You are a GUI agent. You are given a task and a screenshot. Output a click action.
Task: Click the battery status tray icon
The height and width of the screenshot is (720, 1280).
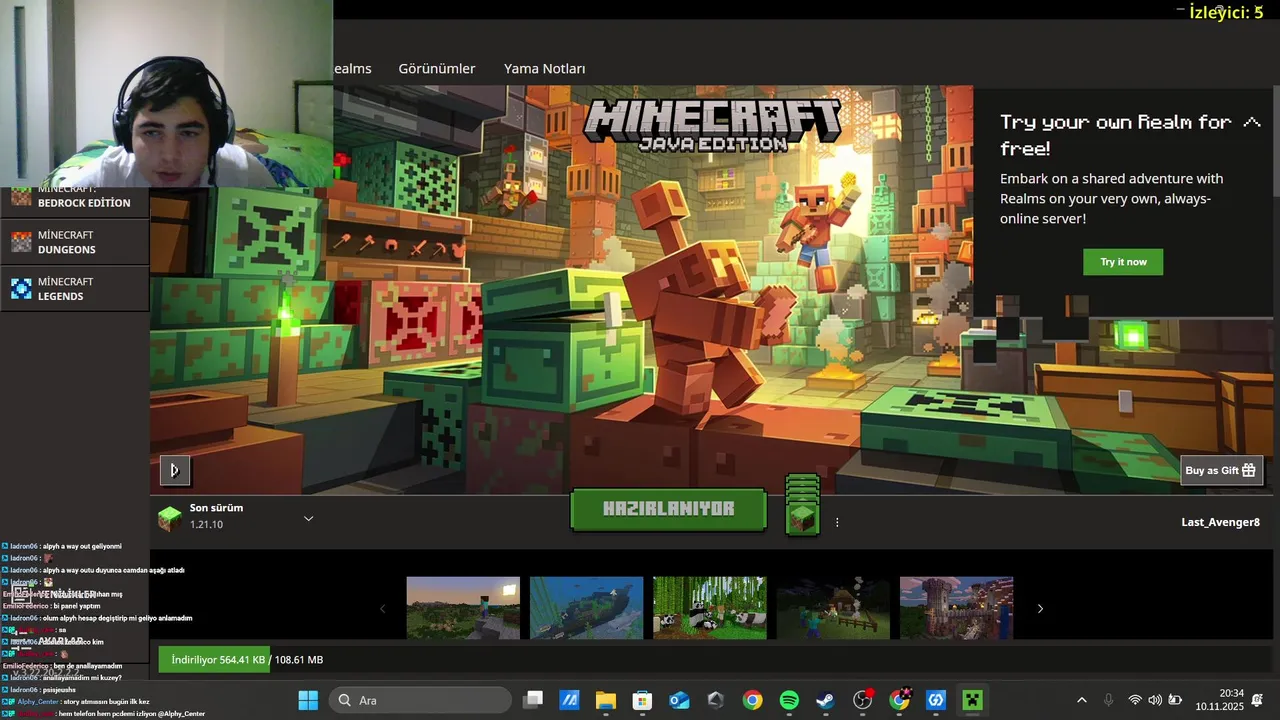(1175, 700)
